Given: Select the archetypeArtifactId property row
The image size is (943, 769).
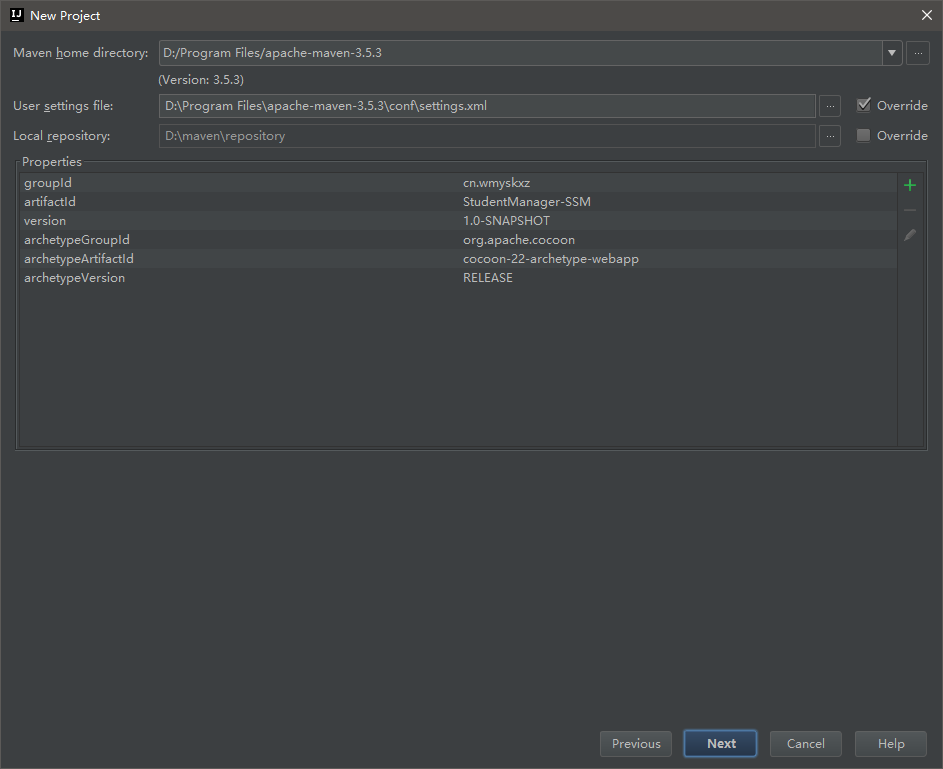Looking at the screenshot, I should (x=458, y=259).
